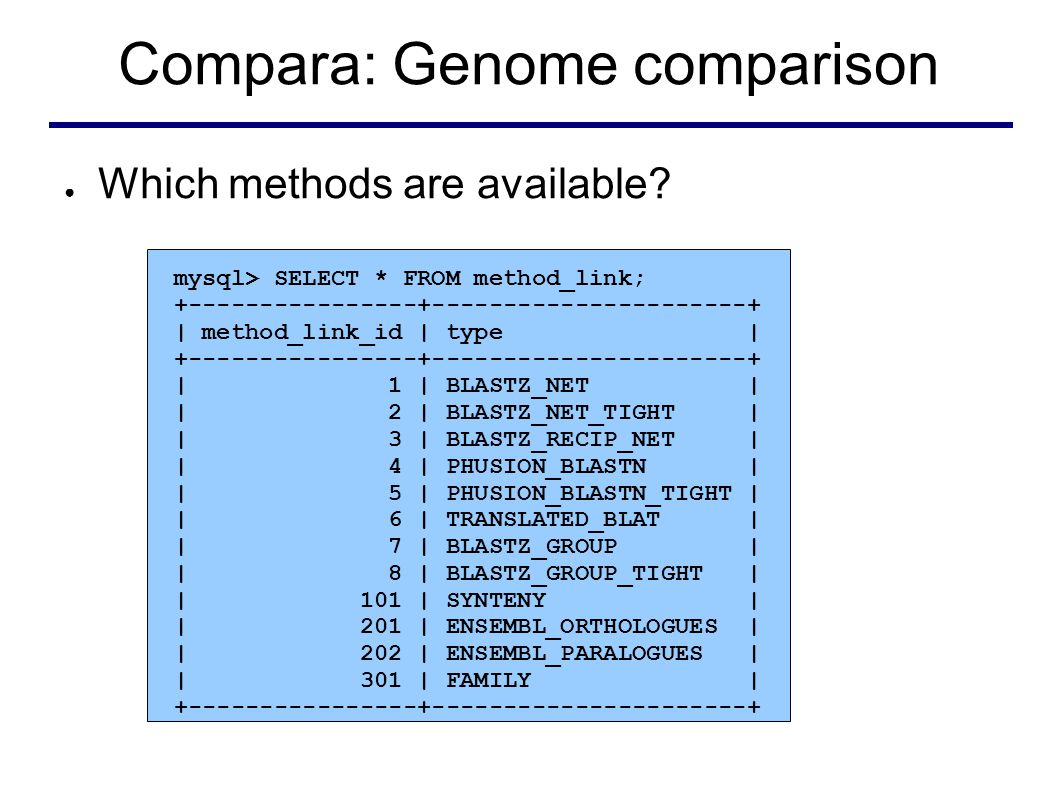
Task: Click the method_link_id column header
Action: coord(302,332)
